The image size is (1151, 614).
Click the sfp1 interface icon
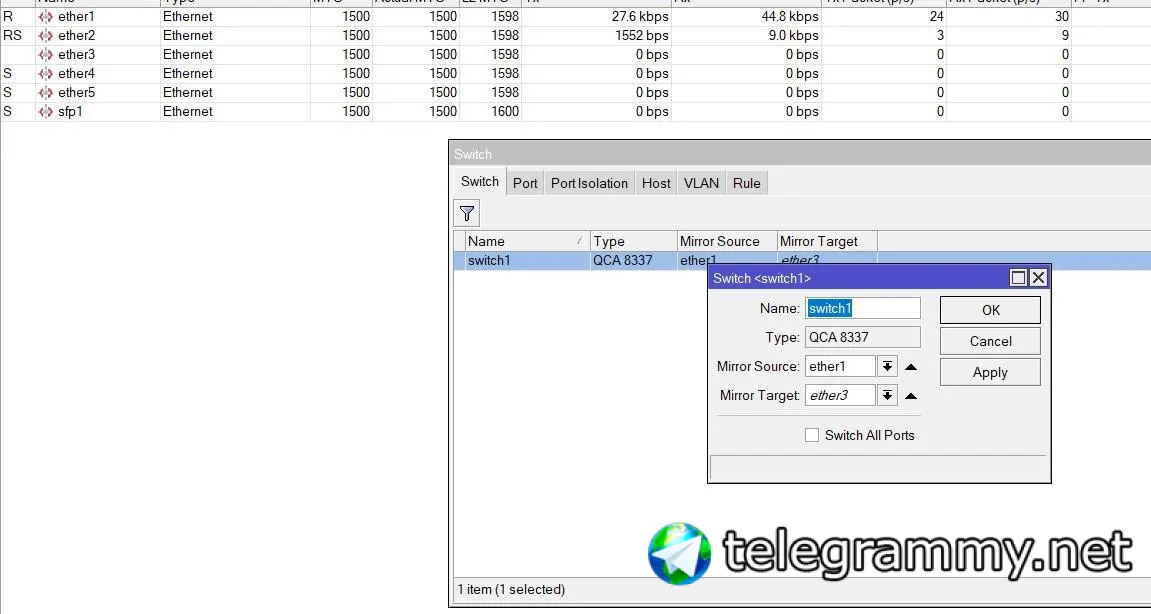(46, 112)
